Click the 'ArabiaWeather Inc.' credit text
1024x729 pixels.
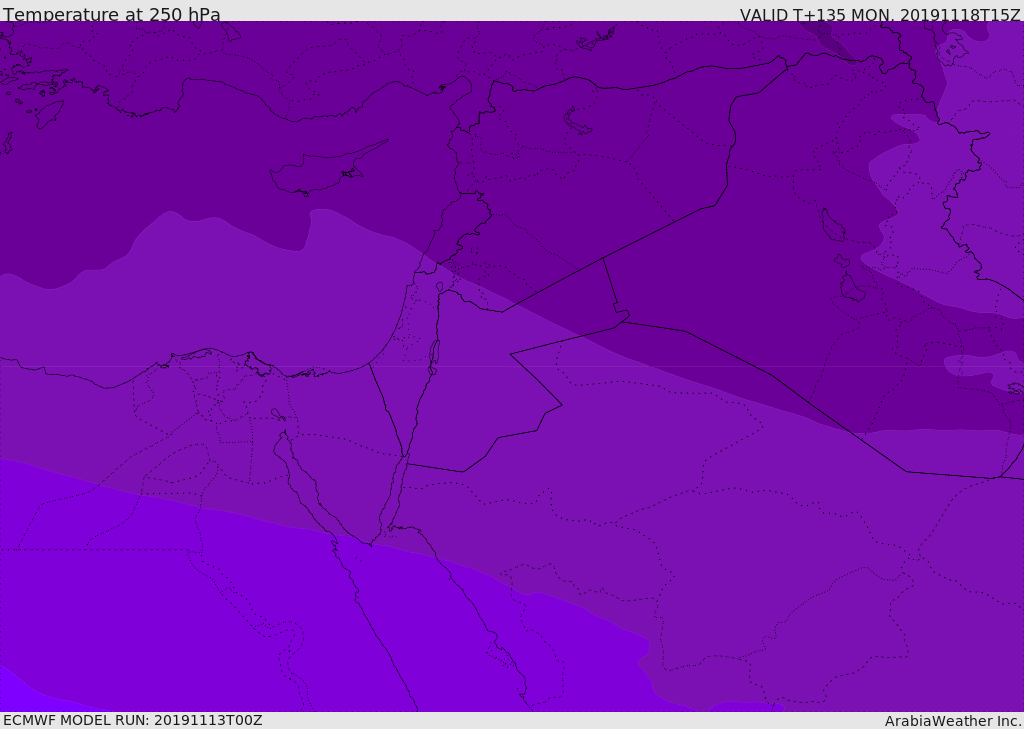(x=953, y=721)
